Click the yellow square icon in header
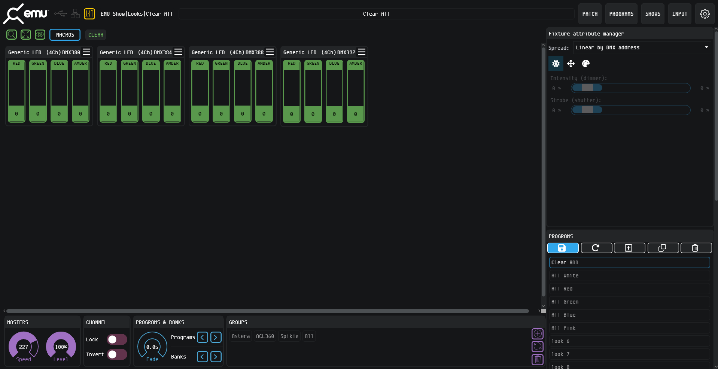Viewport: 718px width, 369px height. click(x=90, y=14)
